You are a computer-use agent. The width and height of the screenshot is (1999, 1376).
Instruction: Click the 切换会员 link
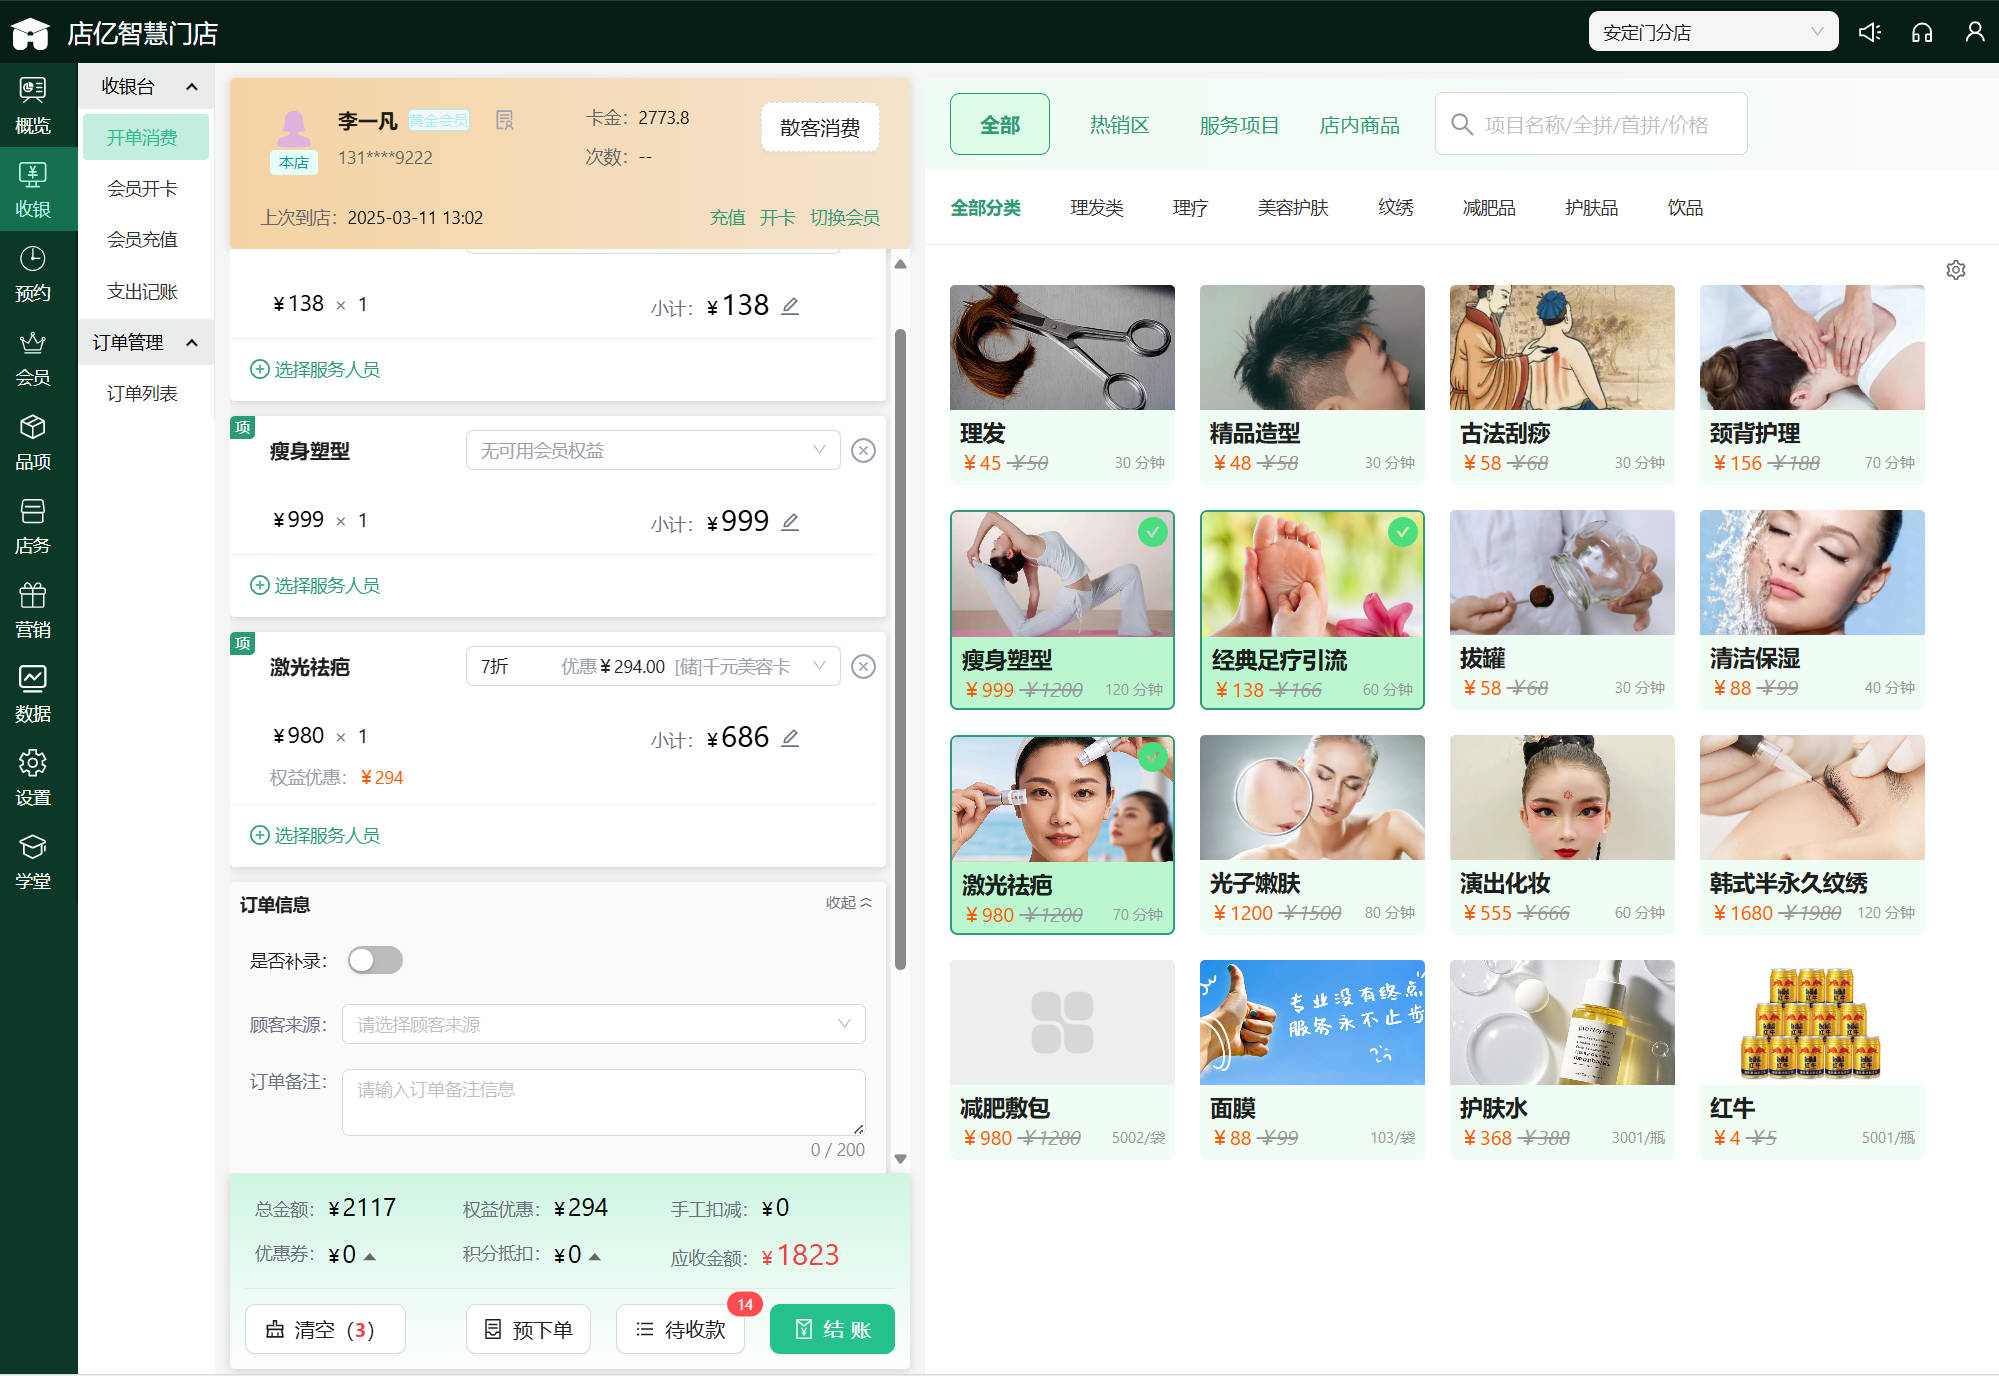click(844, 217)
